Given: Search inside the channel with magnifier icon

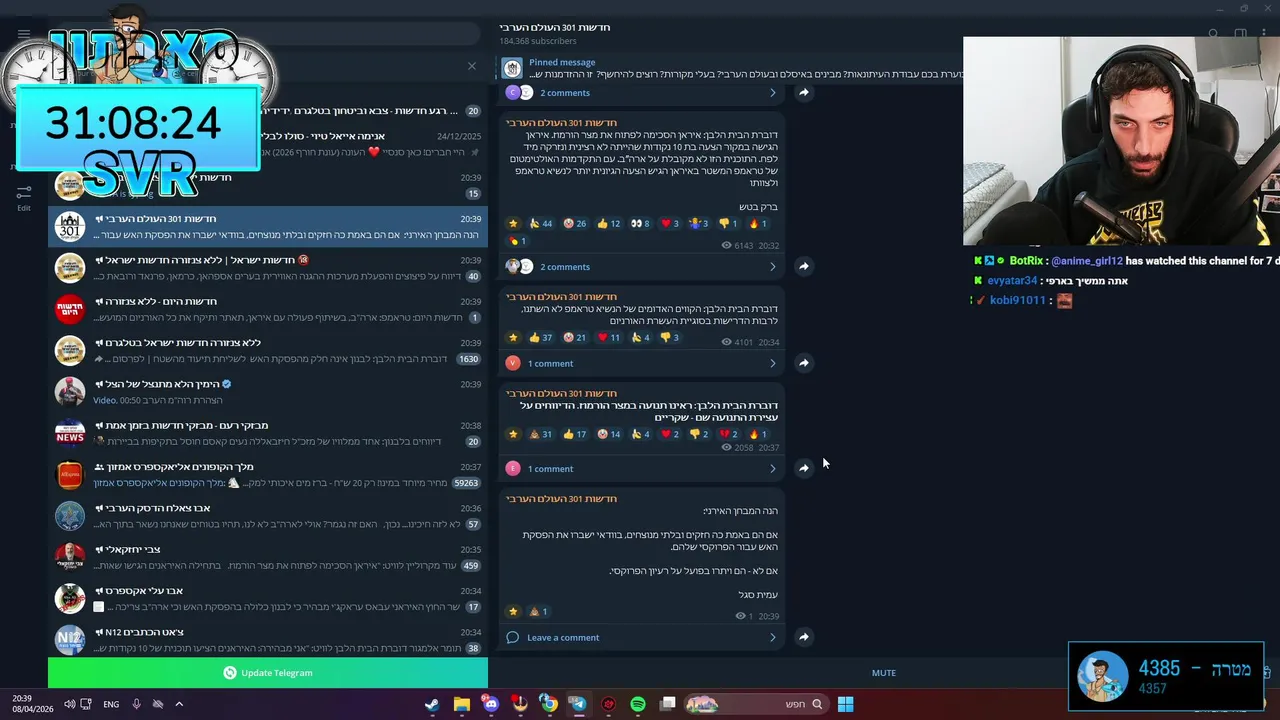Looking at the screenshot, I should pyautogui.click(x=1213, y=34).
